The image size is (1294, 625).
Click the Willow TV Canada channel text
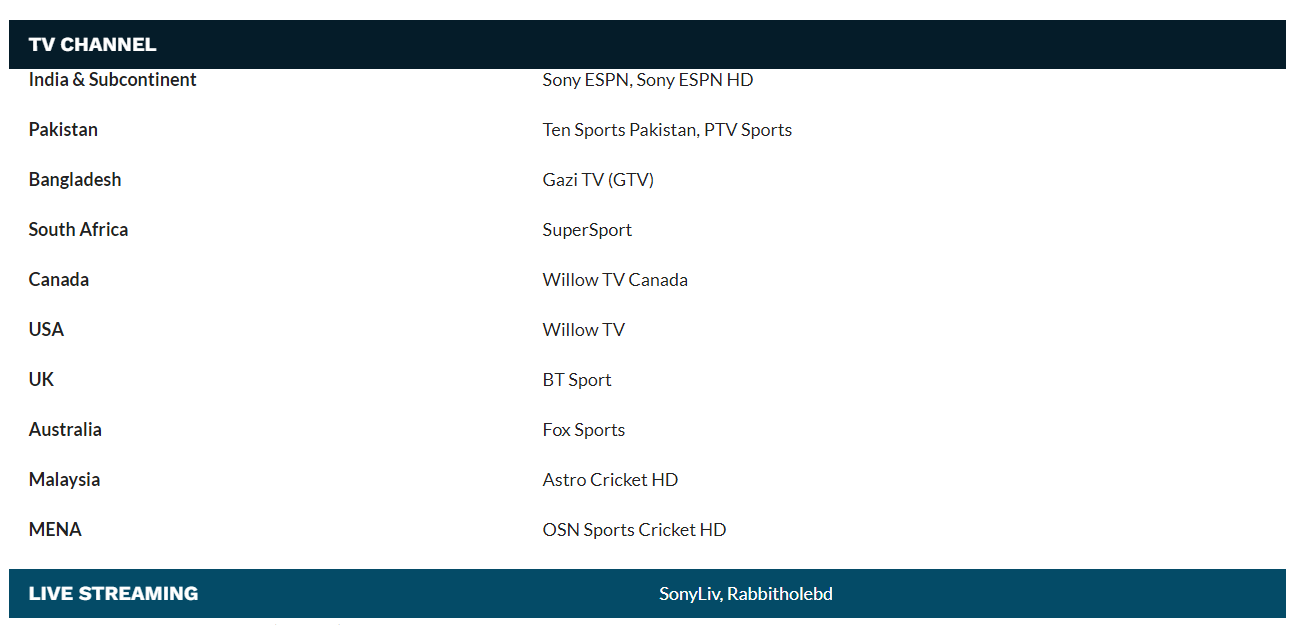point(615,280)
